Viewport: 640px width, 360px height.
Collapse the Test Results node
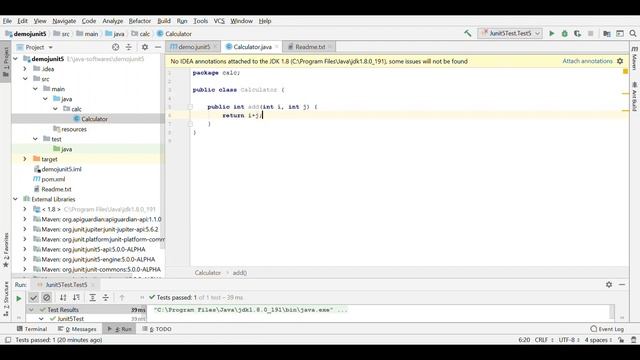(x=31, y=310)
